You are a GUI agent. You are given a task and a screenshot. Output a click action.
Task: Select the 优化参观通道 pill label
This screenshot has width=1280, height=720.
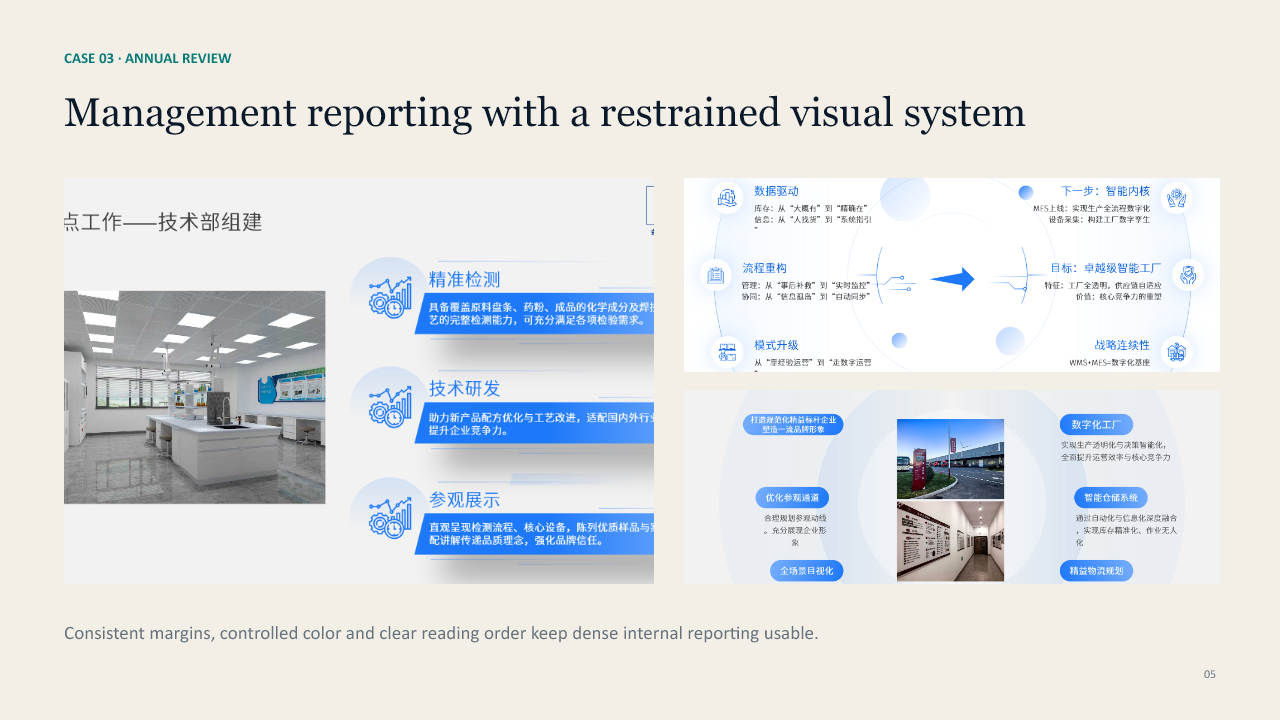(x=792, y=497)
